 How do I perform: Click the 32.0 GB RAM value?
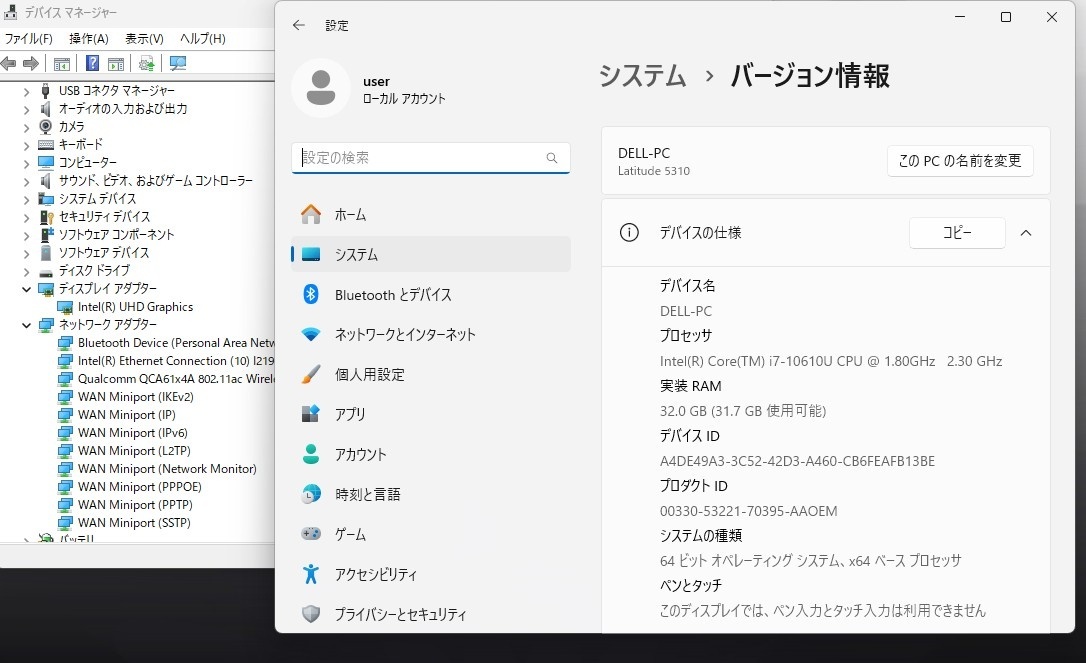point(742,412)
